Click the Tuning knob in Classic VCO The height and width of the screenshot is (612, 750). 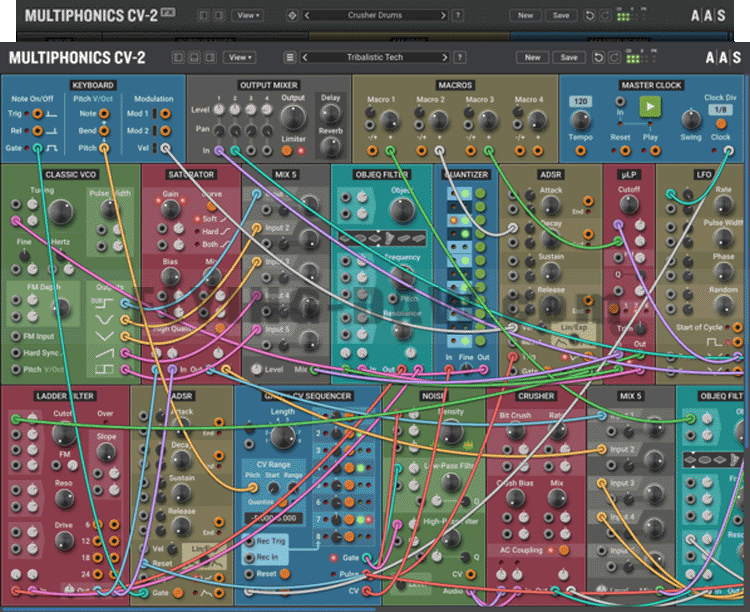(x=61, y=212)
